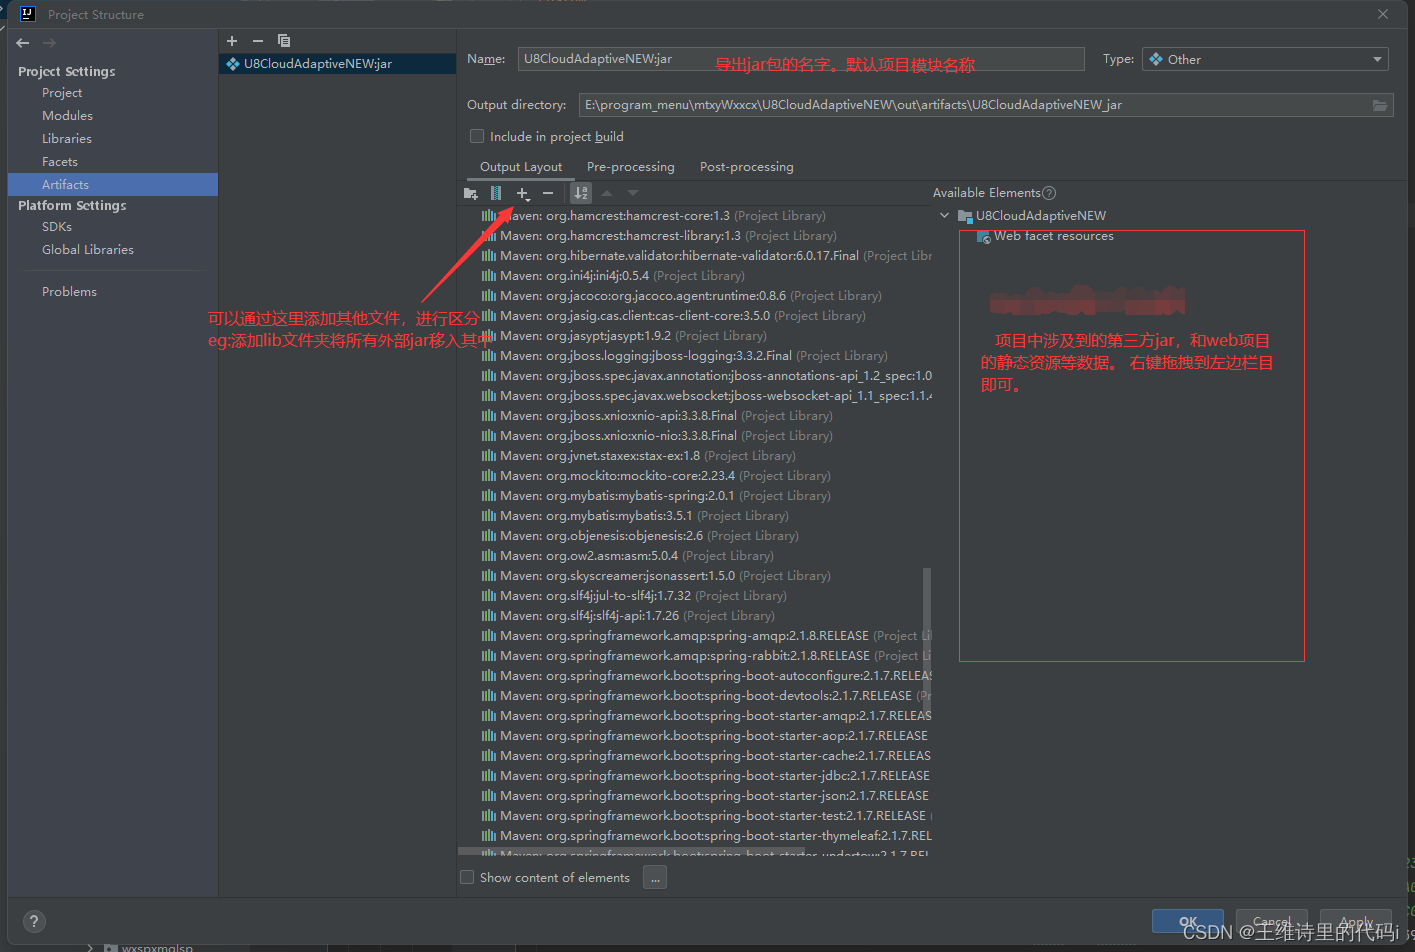Click Create Archive icon in Output Layout toolbar

[x=496, y=193]
